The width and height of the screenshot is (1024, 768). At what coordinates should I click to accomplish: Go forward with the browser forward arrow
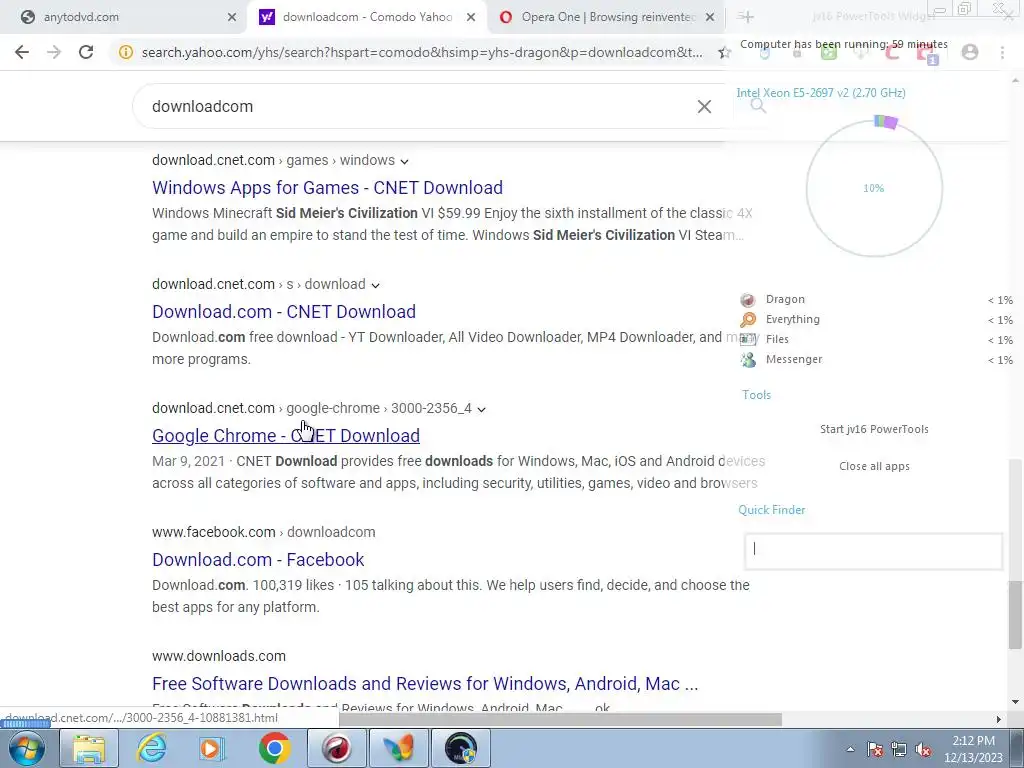[54, 52]
